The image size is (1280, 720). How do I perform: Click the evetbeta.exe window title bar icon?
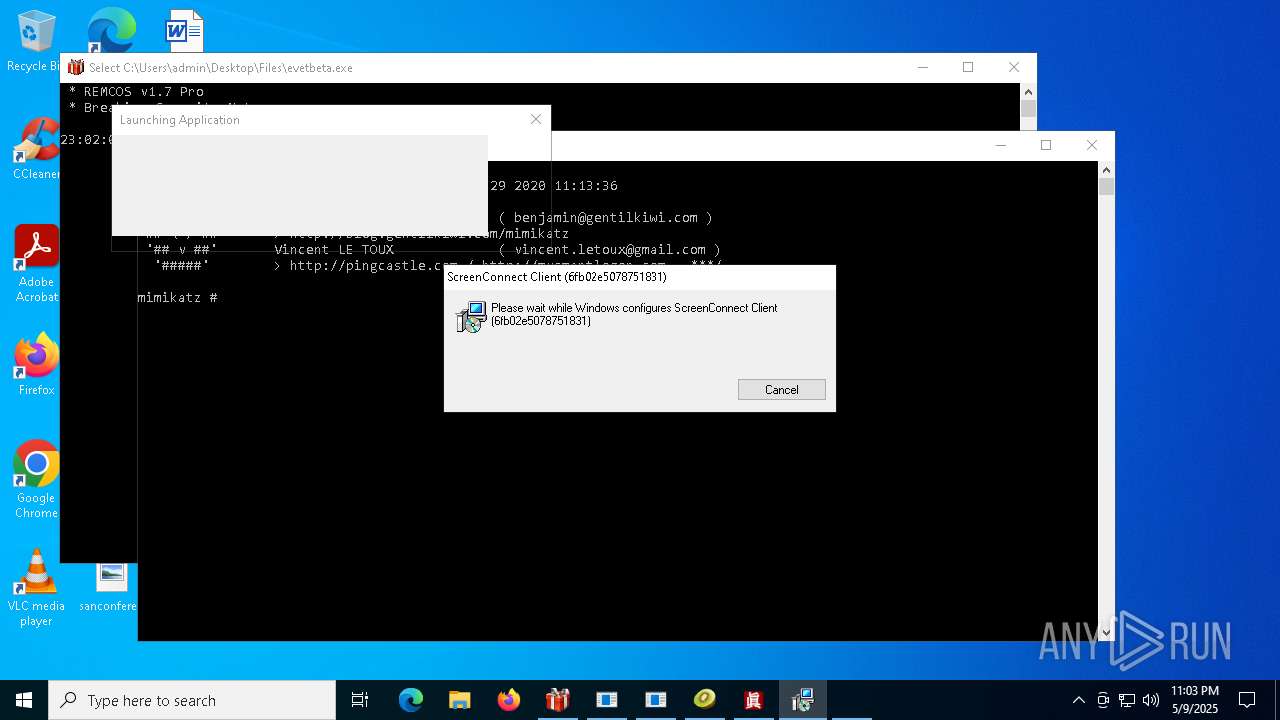point(76,67)
